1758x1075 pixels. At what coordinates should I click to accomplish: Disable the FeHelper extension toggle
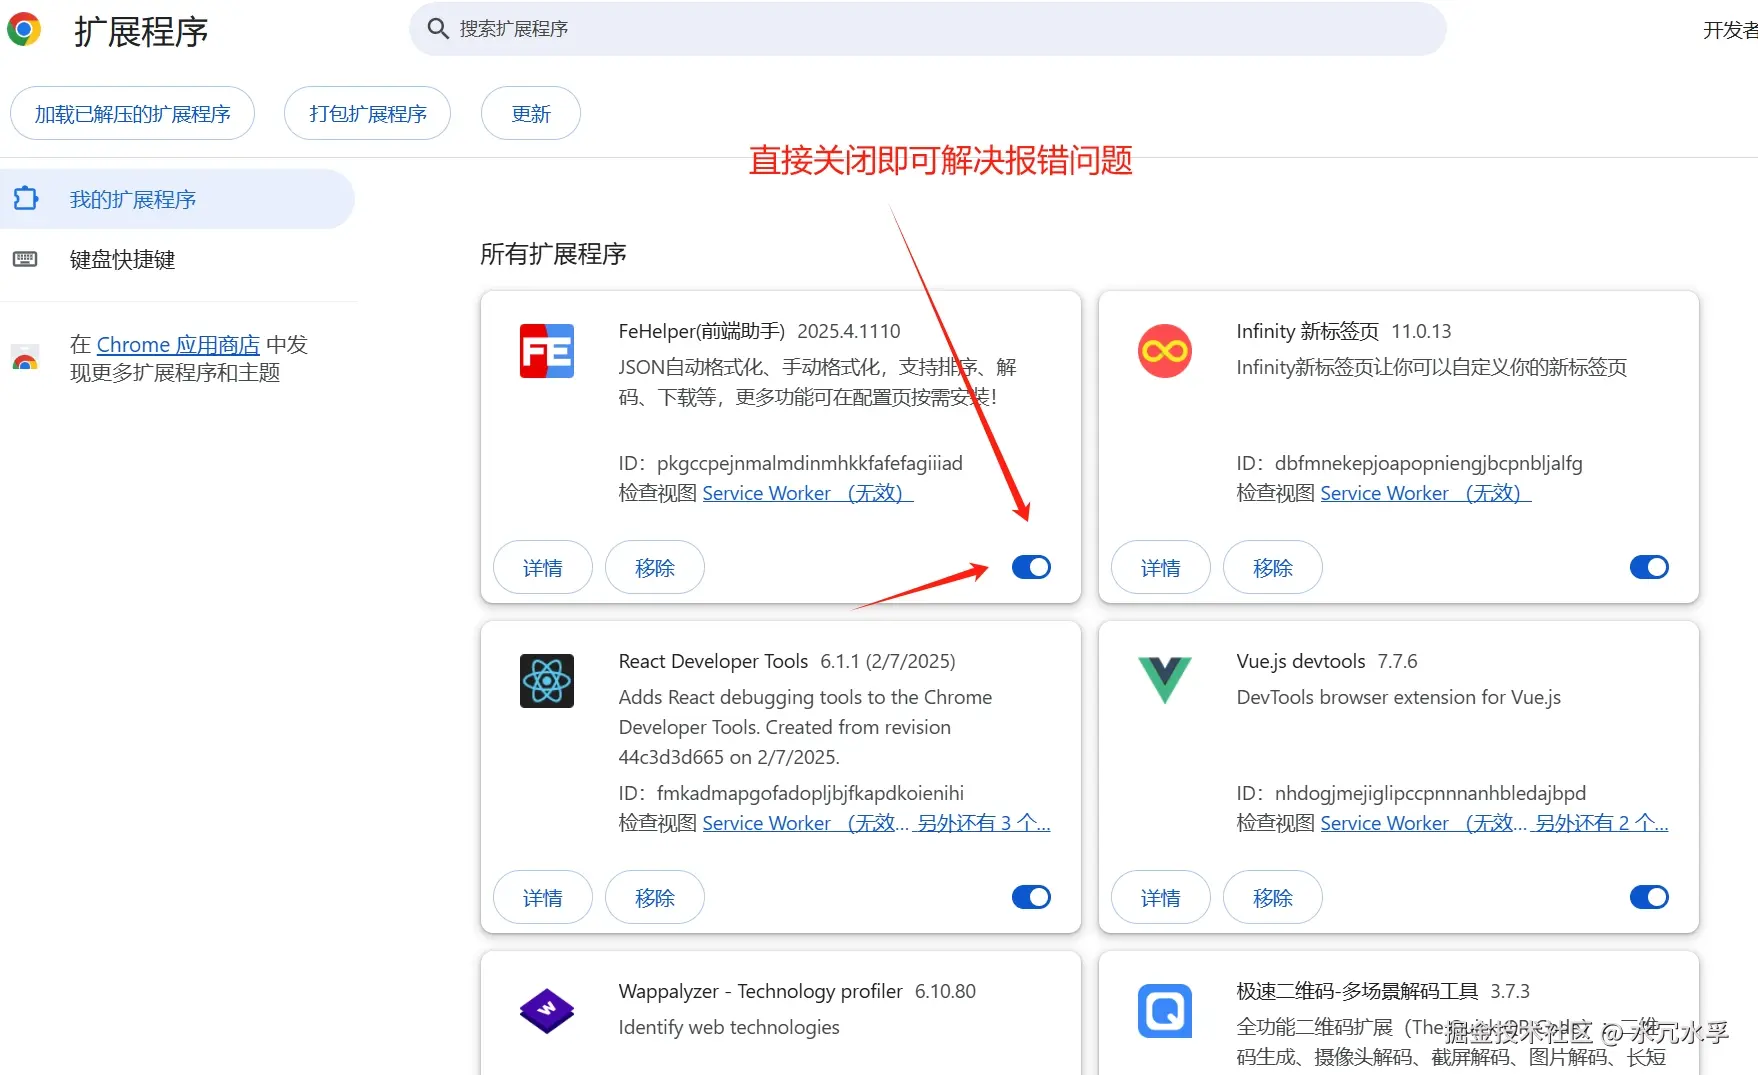coord(1031,567)
